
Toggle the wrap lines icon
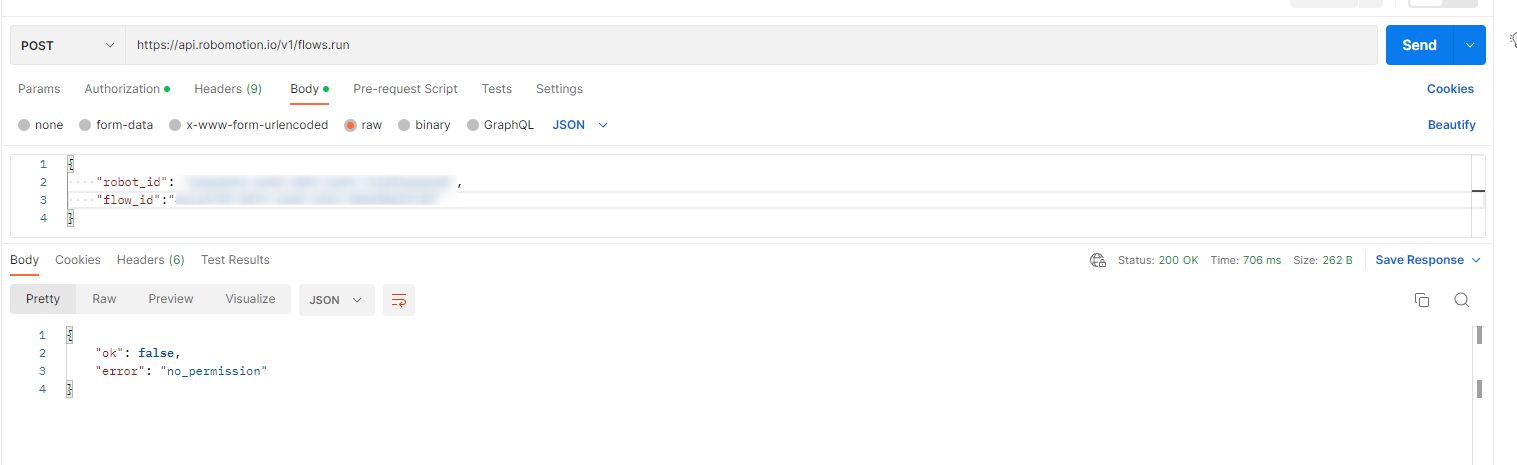(399, 300)
